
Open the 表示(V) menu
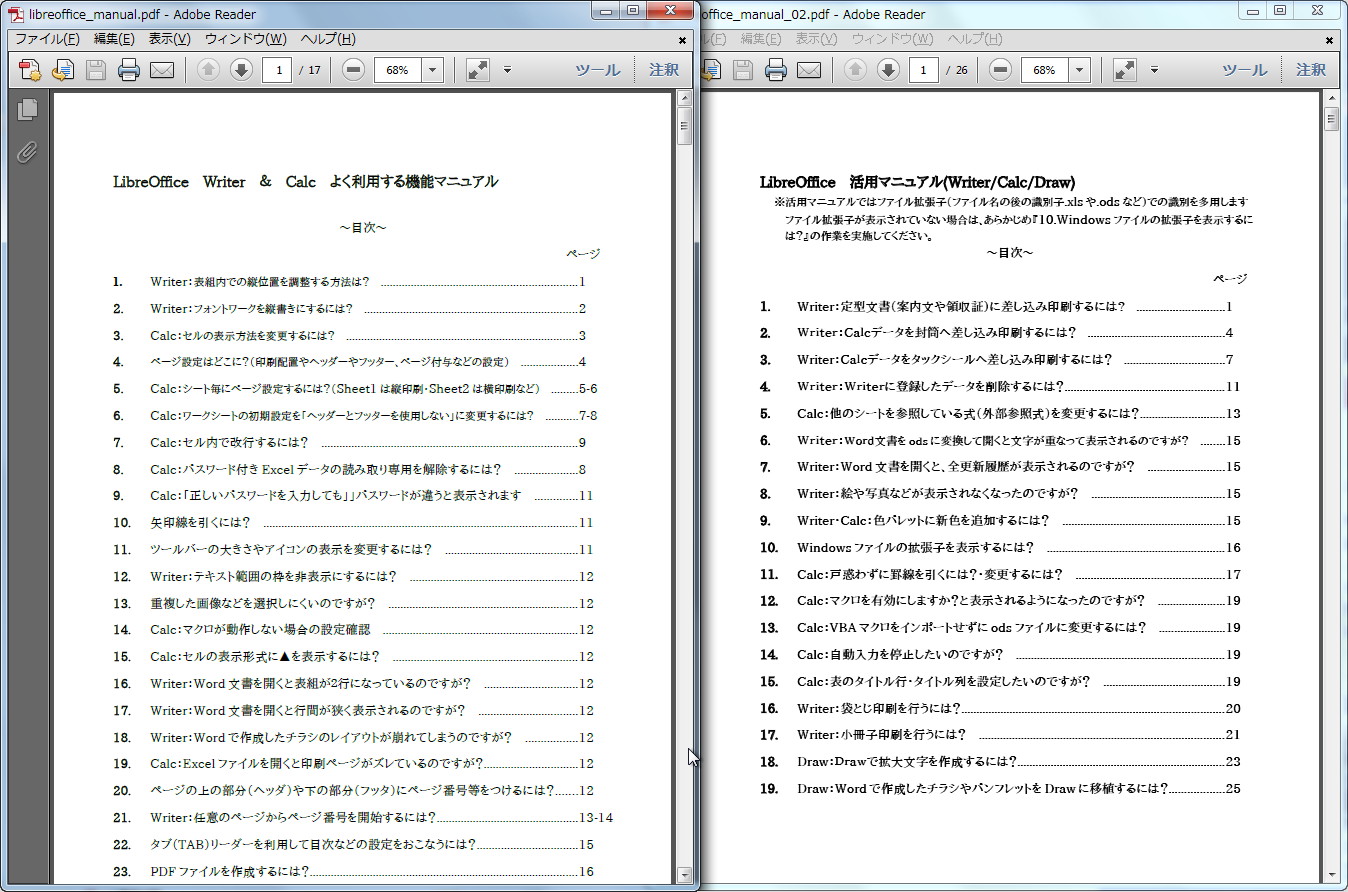pyautogui.click(x=167, y=38)
